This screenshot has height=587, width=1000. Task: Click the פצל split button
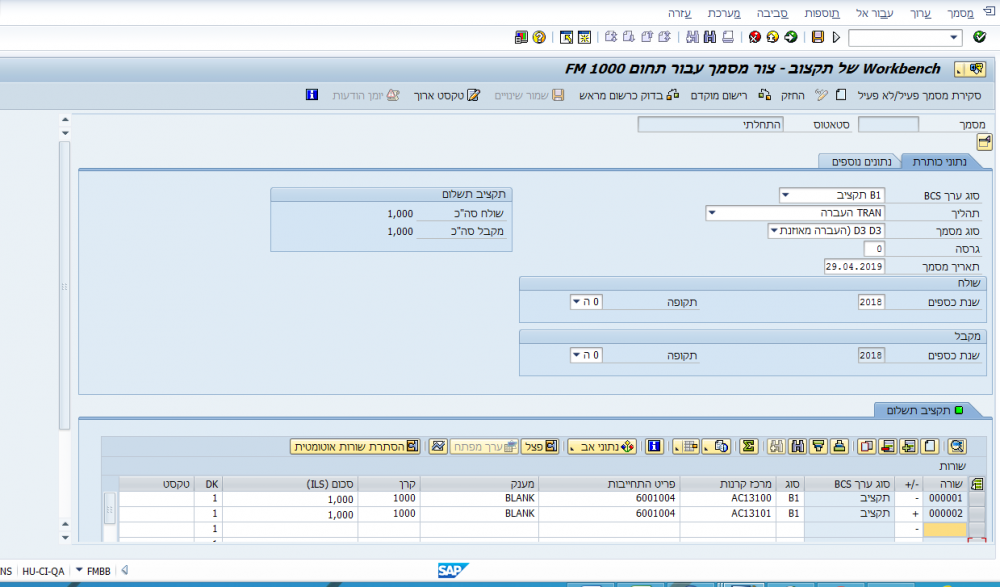tap(540, 446)
